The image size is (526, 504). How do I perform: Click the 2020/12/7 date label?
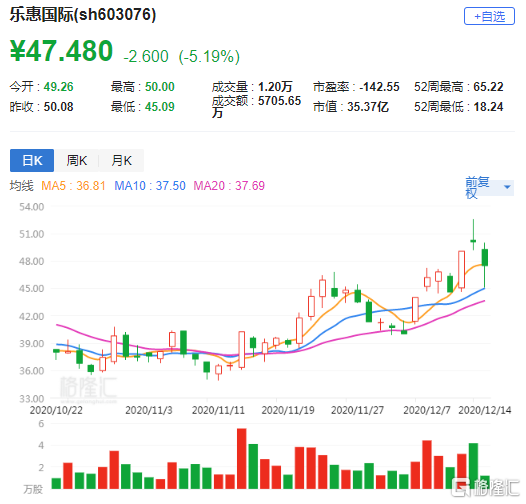[x=427, y=410]
